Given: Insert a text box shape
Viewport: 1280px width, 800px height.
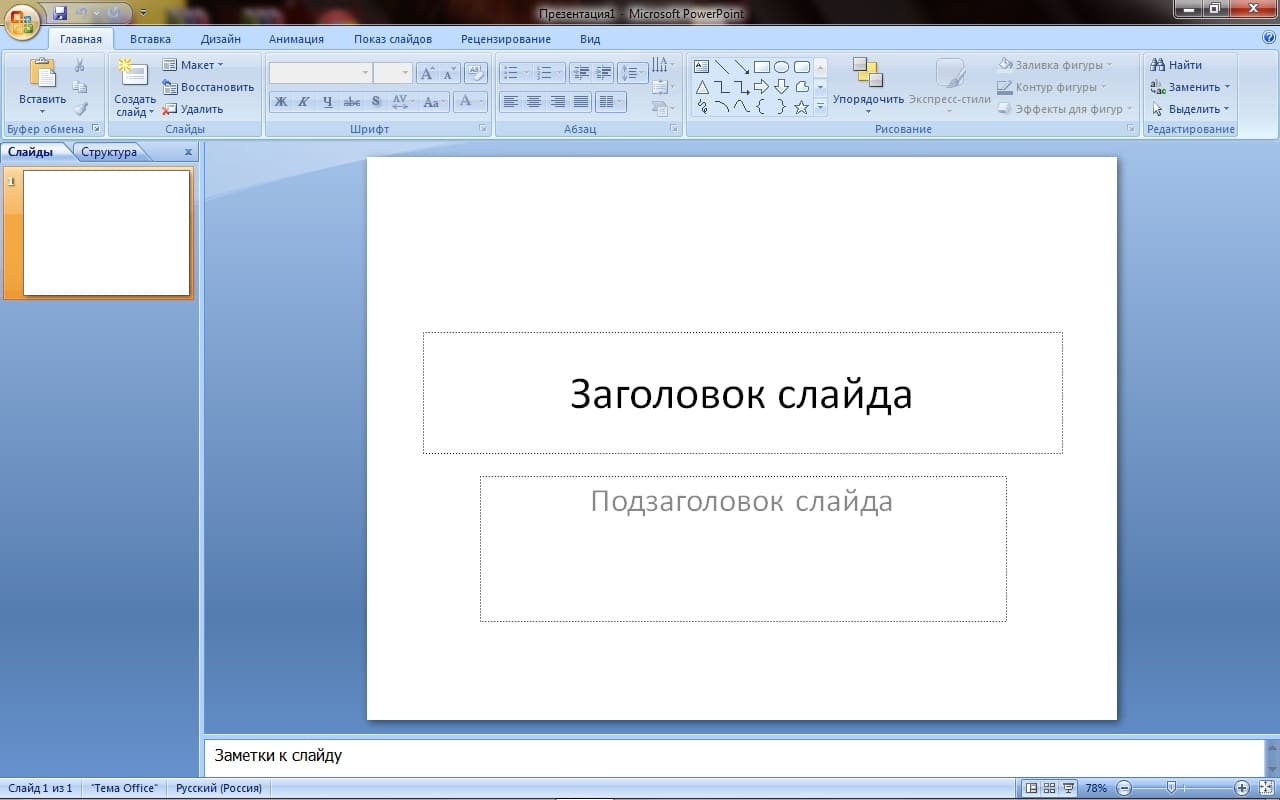Looking at the screenshot, I should (701, 67).
